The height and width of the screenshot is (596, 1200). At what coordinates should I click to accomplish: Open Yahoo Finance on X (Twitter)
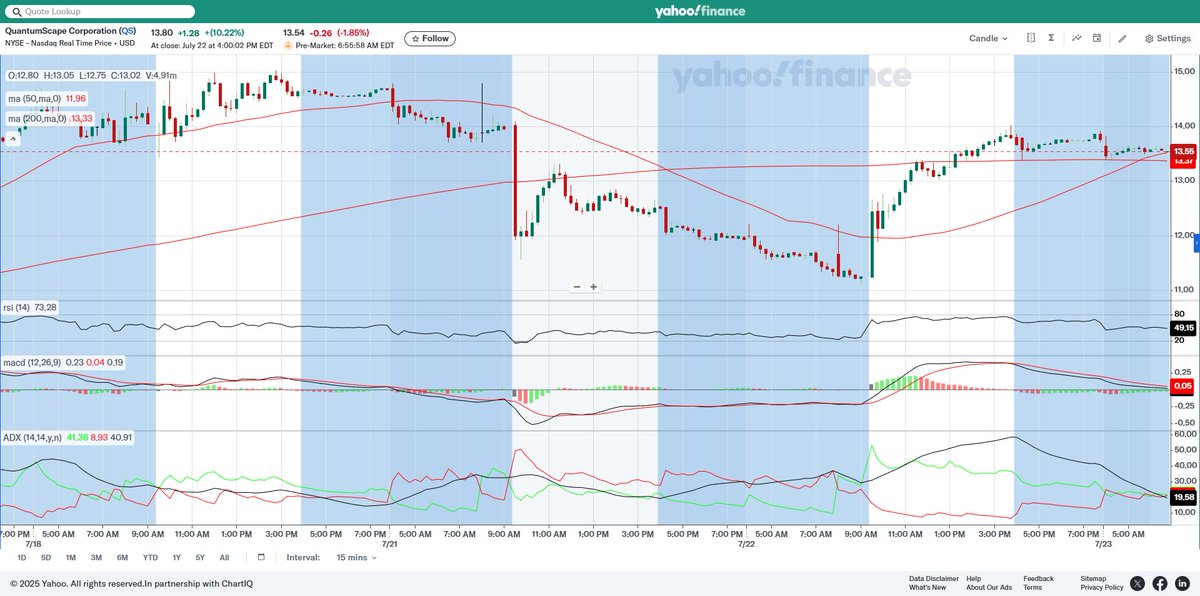tap(1137, 583)
